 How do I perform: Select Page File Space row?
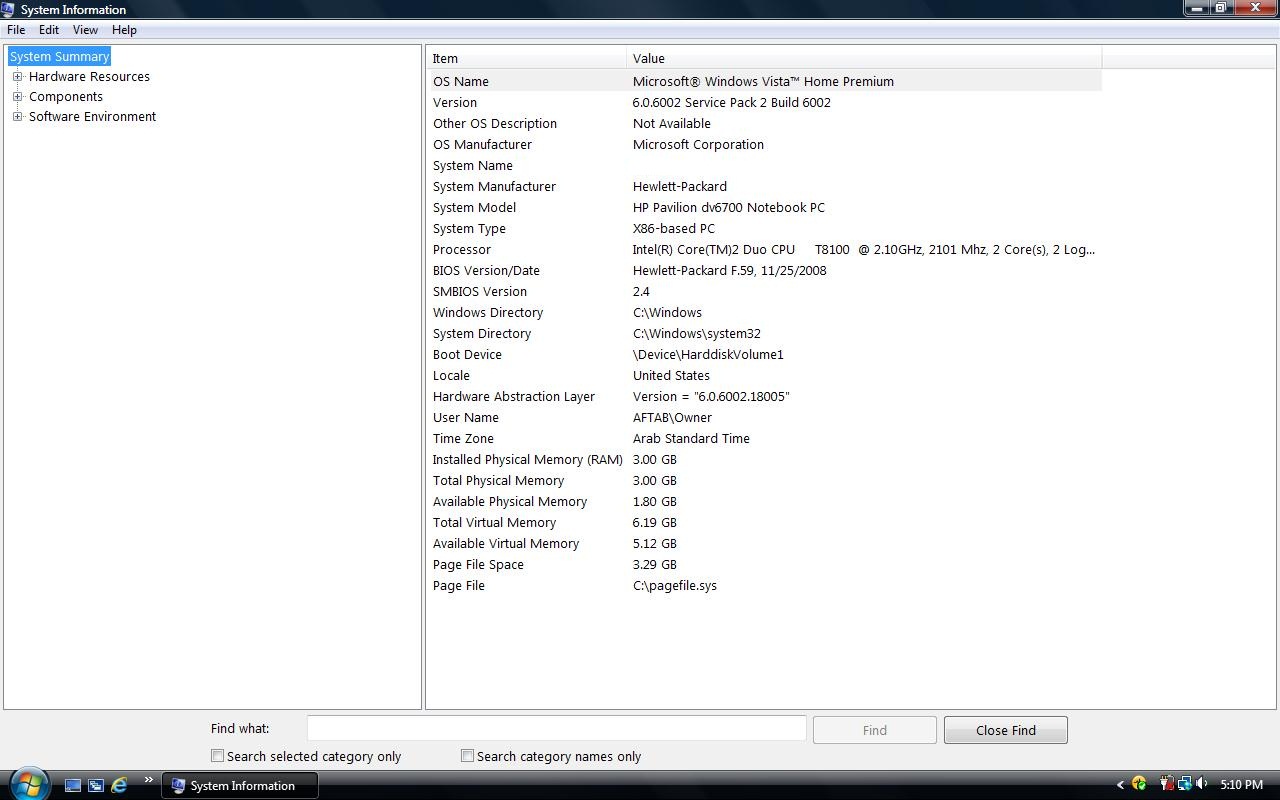(765, 564)
